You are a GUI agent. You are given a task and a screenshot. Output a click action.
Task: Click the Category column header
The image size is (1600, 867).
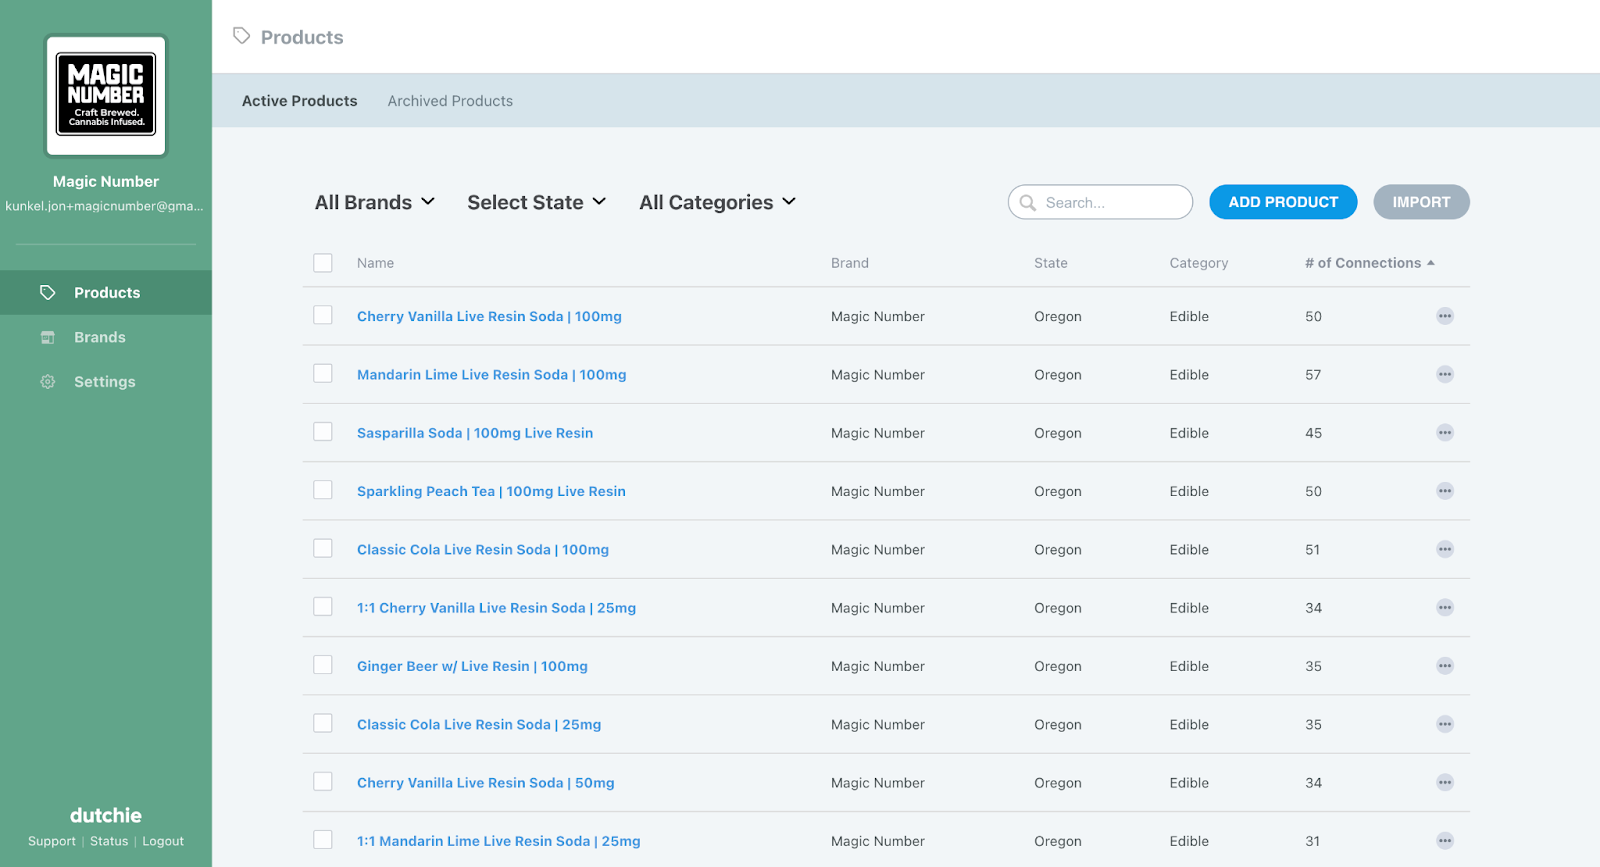click(x=1199, y=263)
